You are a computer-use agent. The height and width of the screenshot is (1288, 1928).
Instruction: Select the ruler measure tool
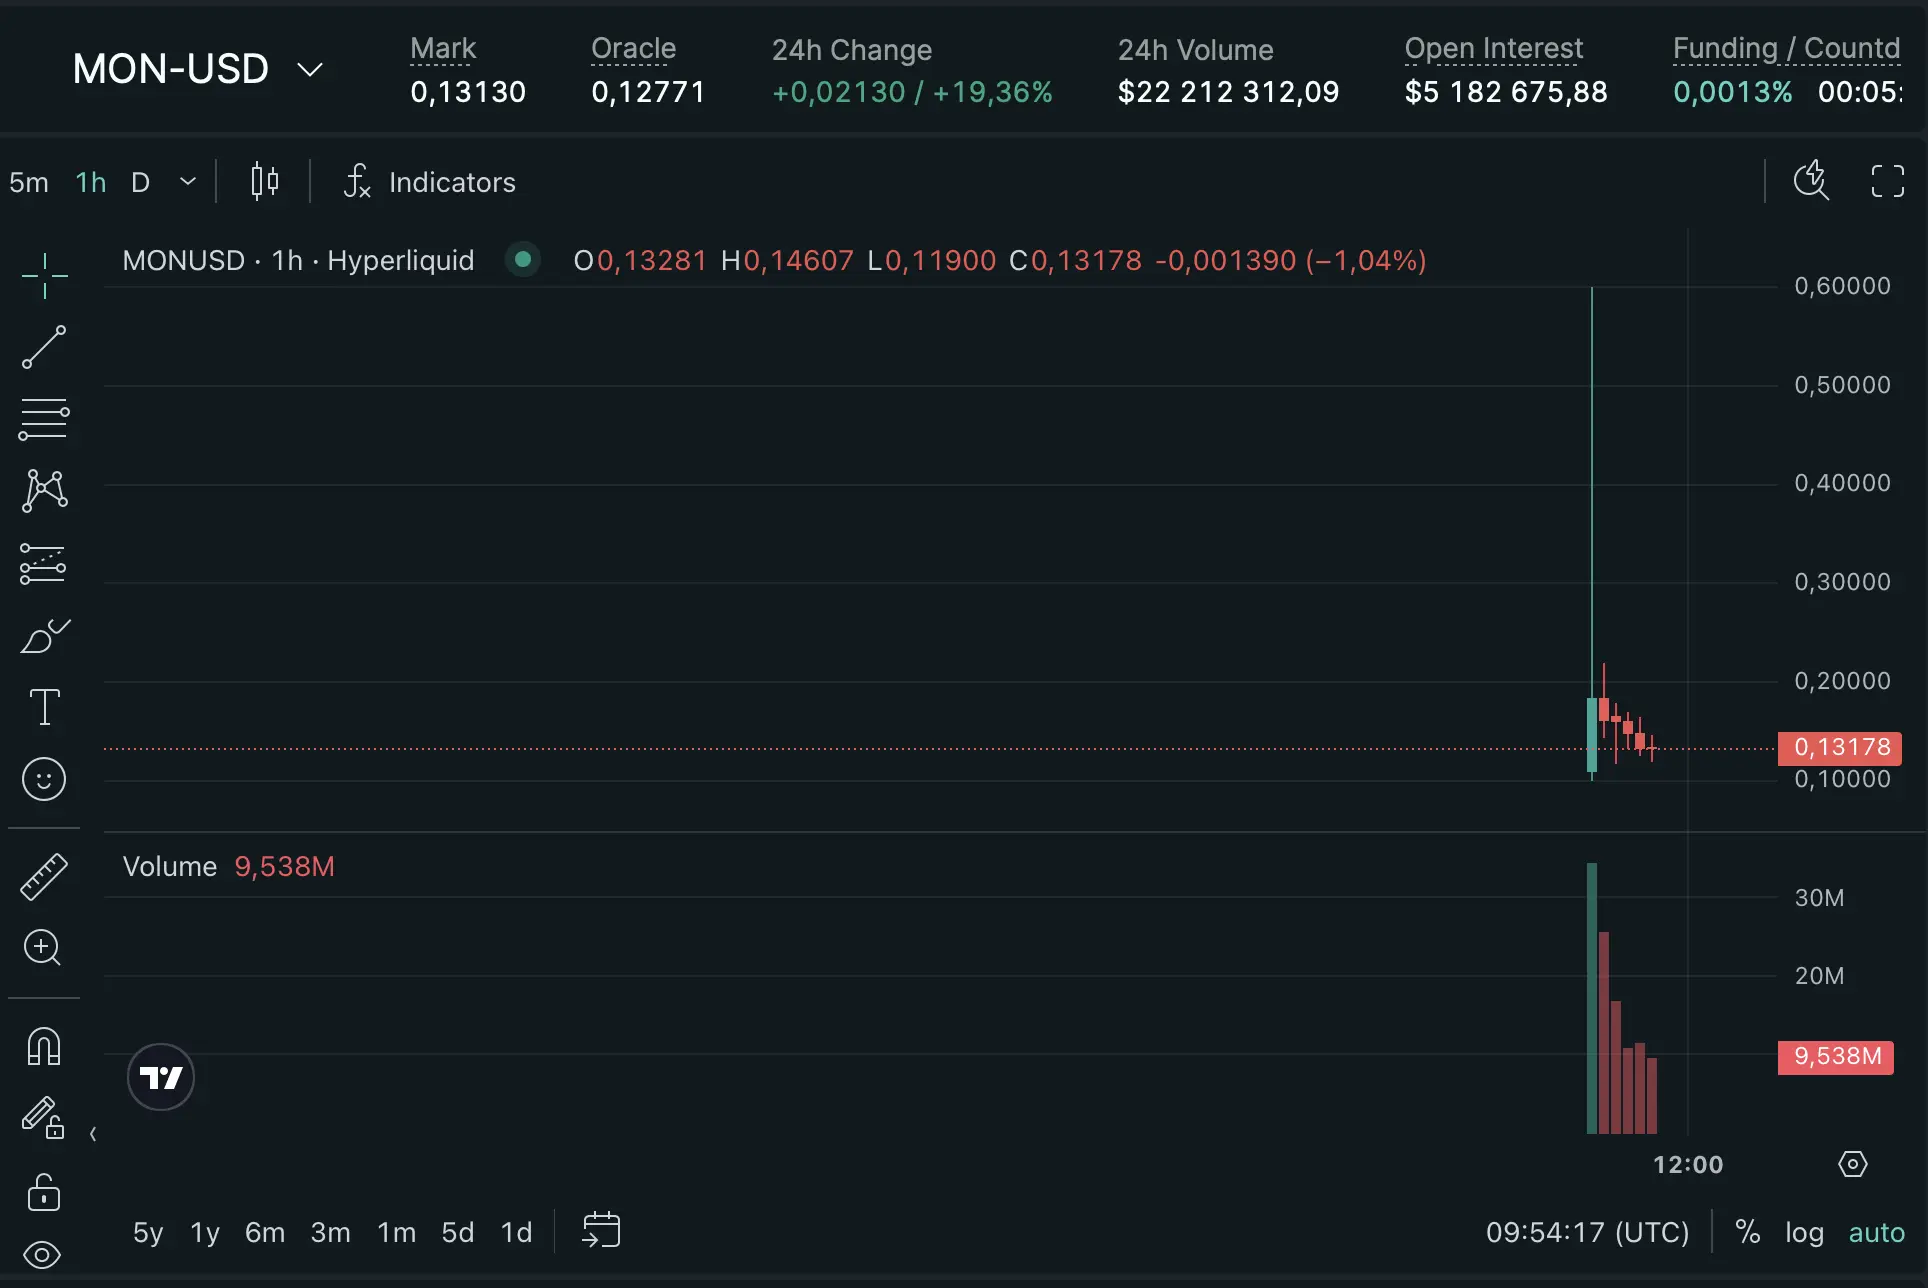point(44,877)
